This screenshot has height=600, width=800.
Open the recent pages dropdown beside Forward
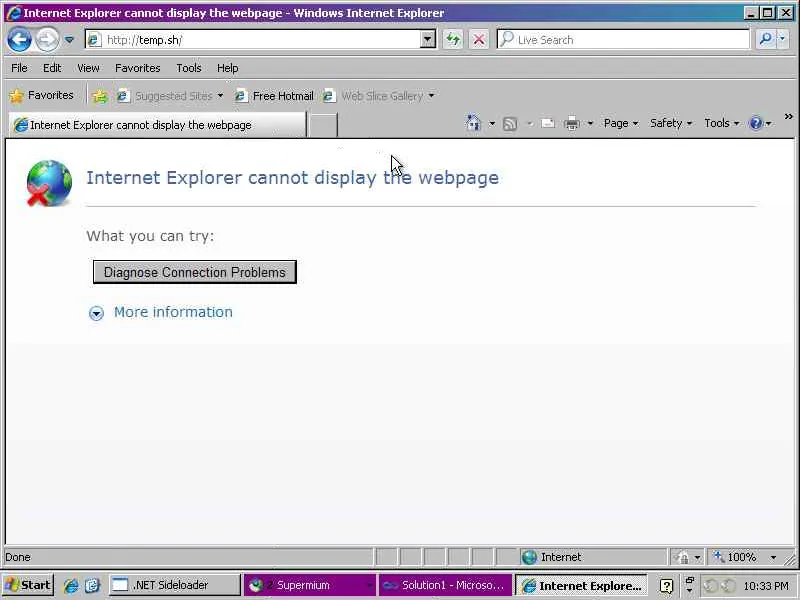tap(69, 39)
